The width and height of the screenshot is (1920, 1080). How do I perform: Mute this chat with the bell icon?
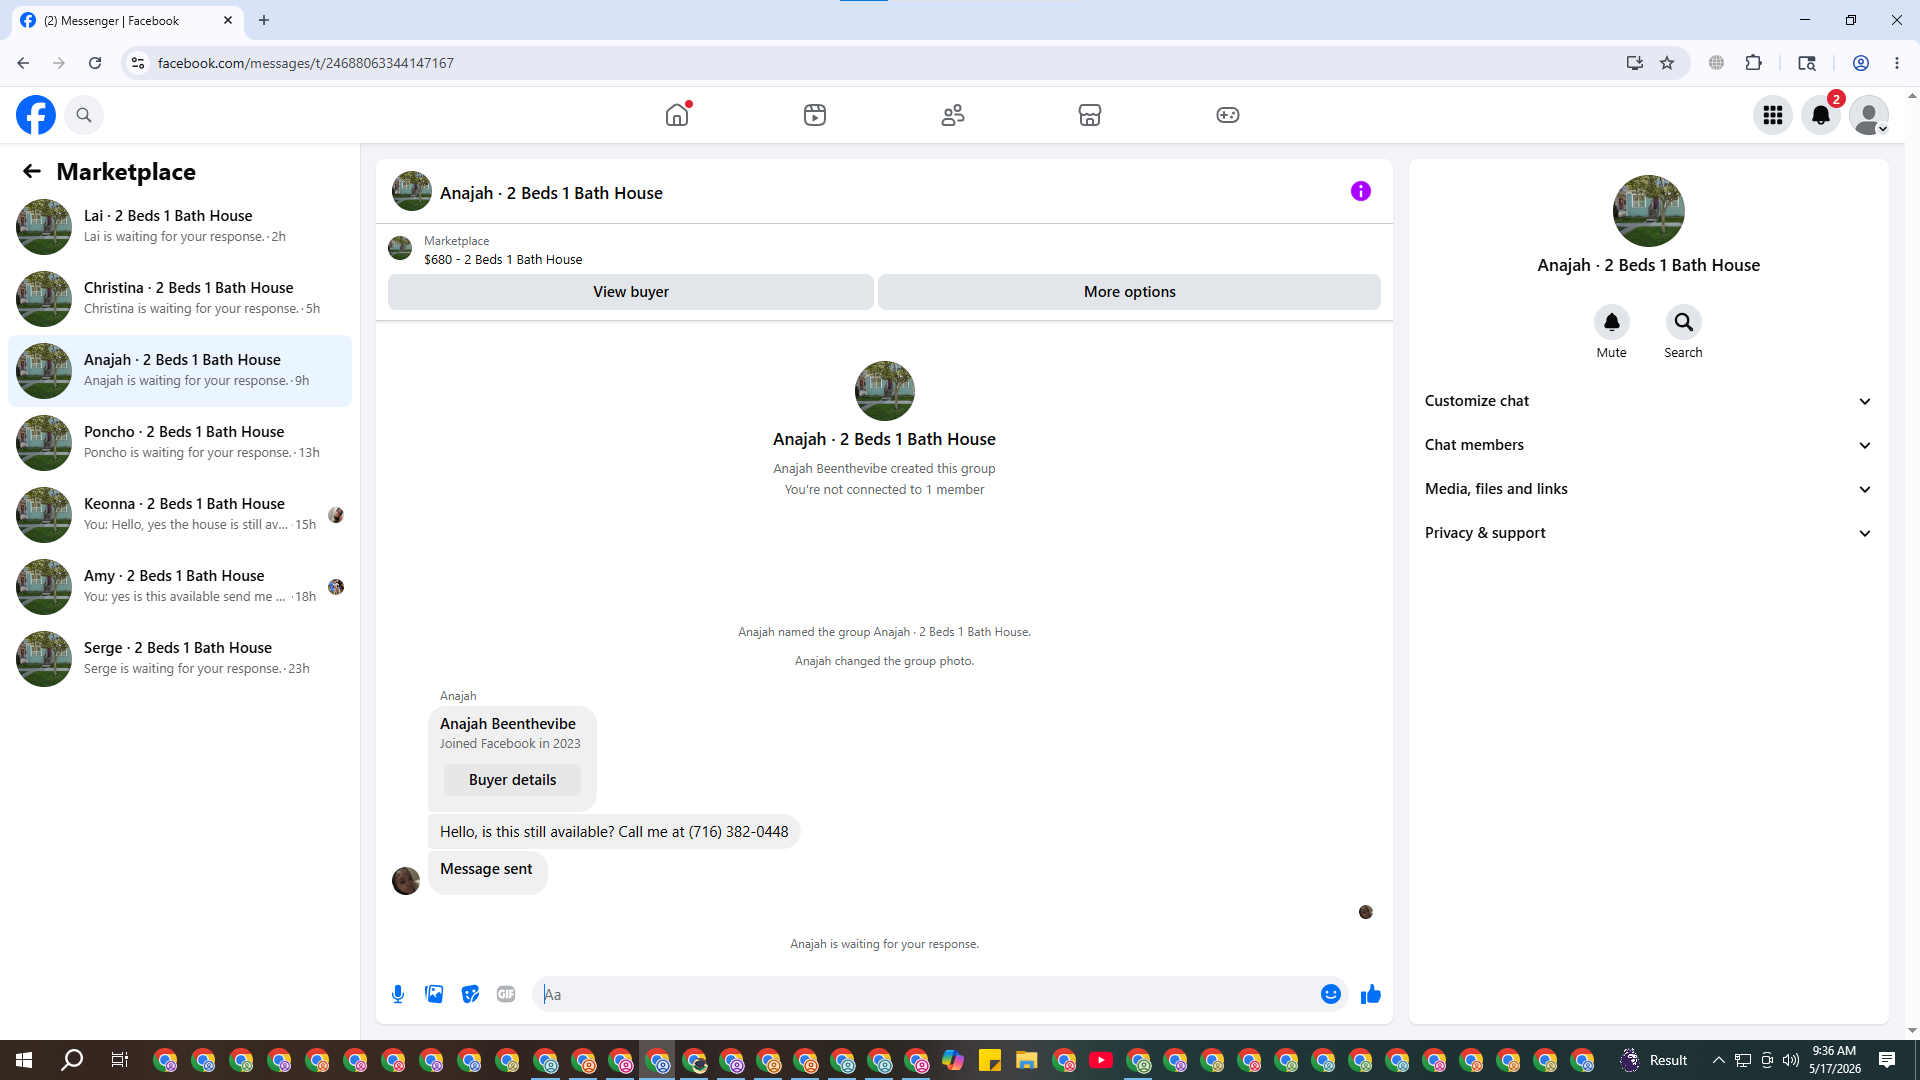1612,322
